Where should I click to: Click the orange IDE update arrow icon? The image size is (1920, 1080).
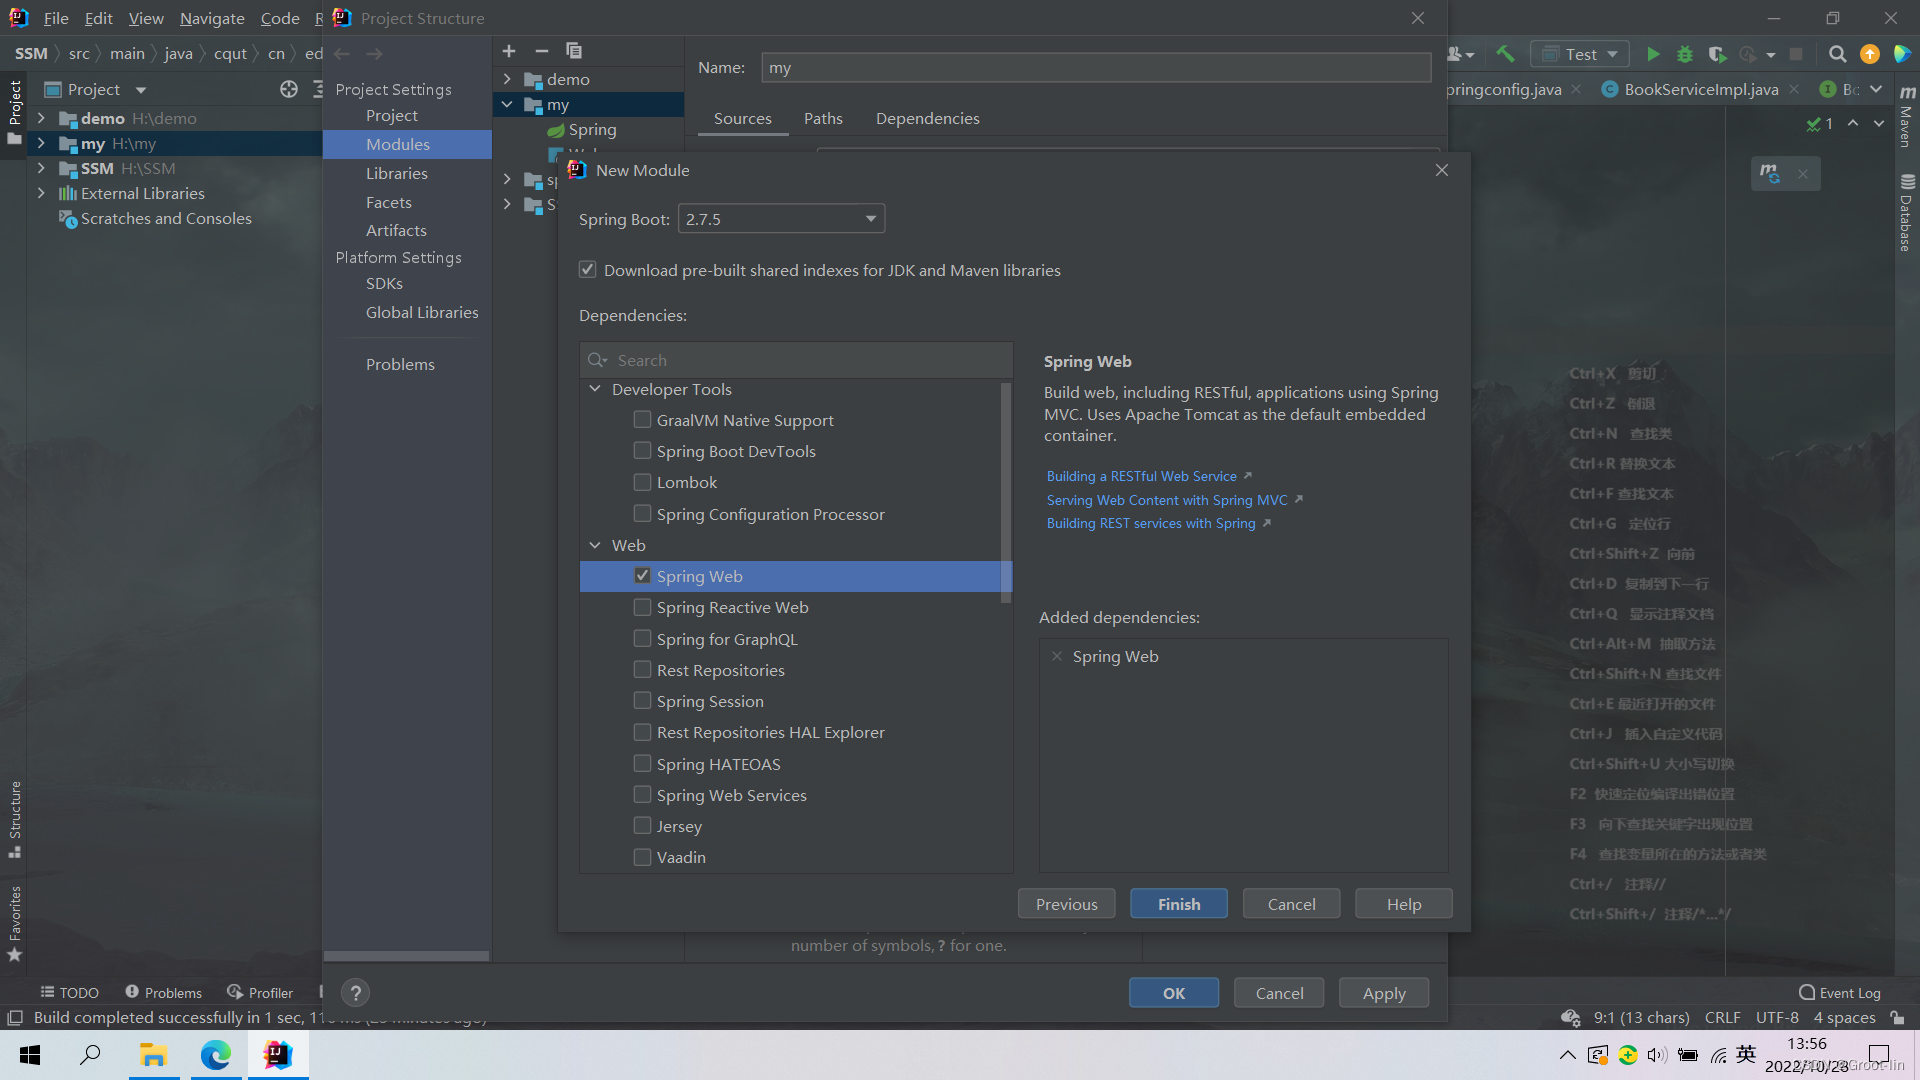click(x=1870, y=54)
